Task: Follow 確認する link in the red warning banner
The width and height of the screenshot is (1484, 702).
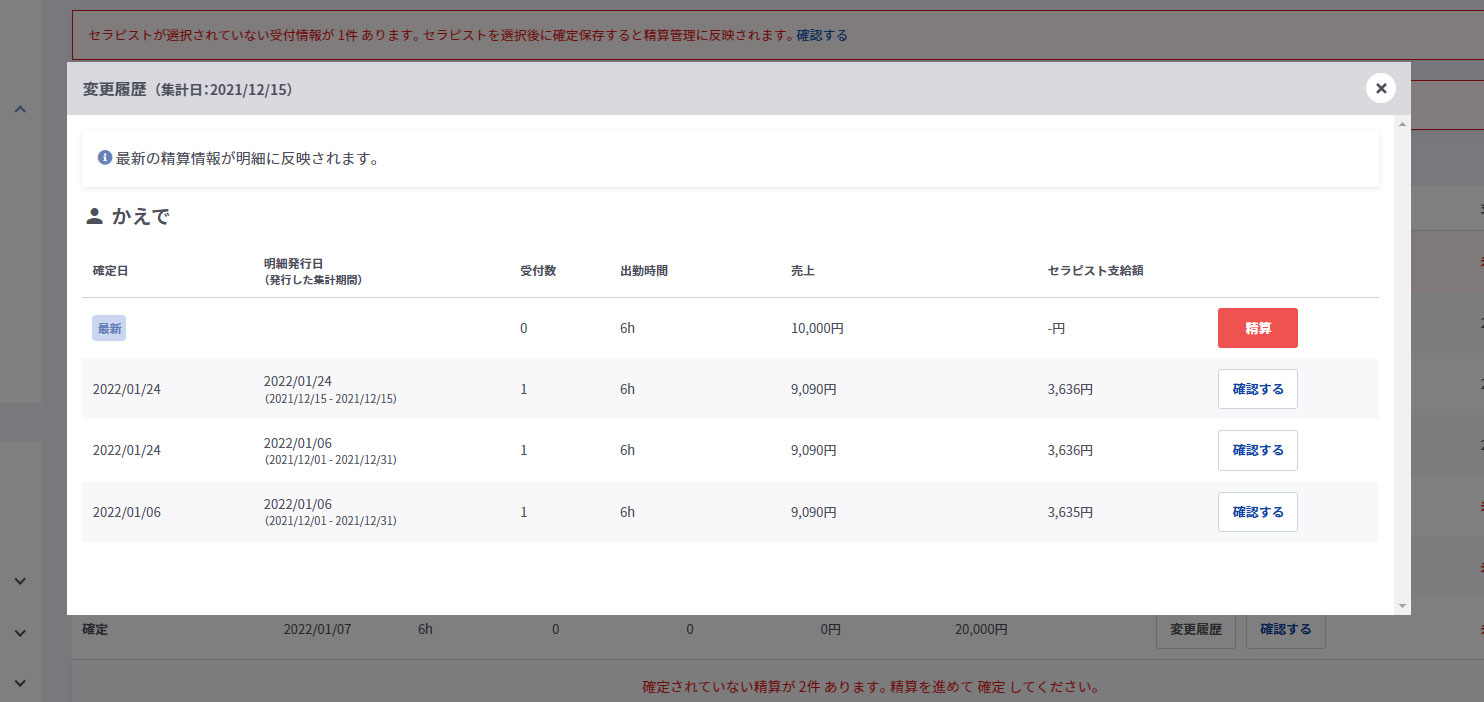Action: click(x=821, y=35)
